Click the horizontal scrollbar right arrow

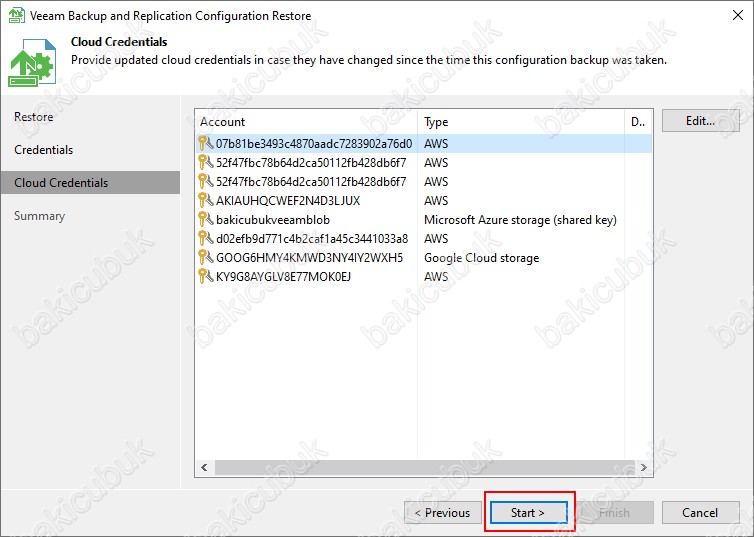643,467
